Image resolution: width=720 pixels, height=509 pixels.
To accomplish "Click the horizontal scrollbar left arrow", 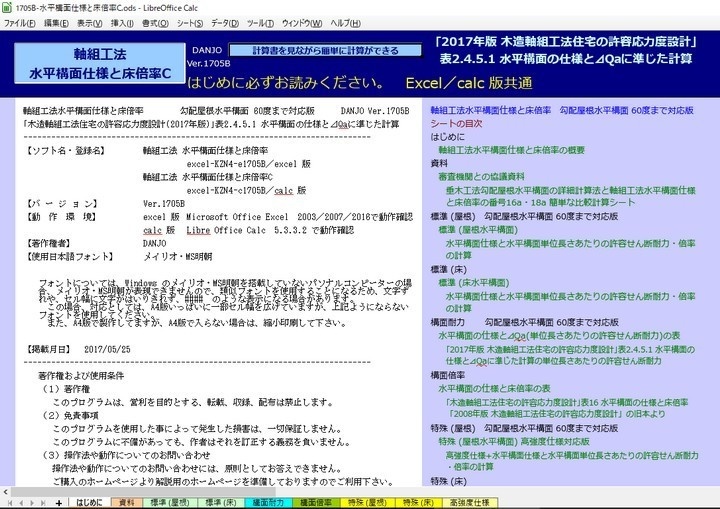I will click(x=5, y=492).
